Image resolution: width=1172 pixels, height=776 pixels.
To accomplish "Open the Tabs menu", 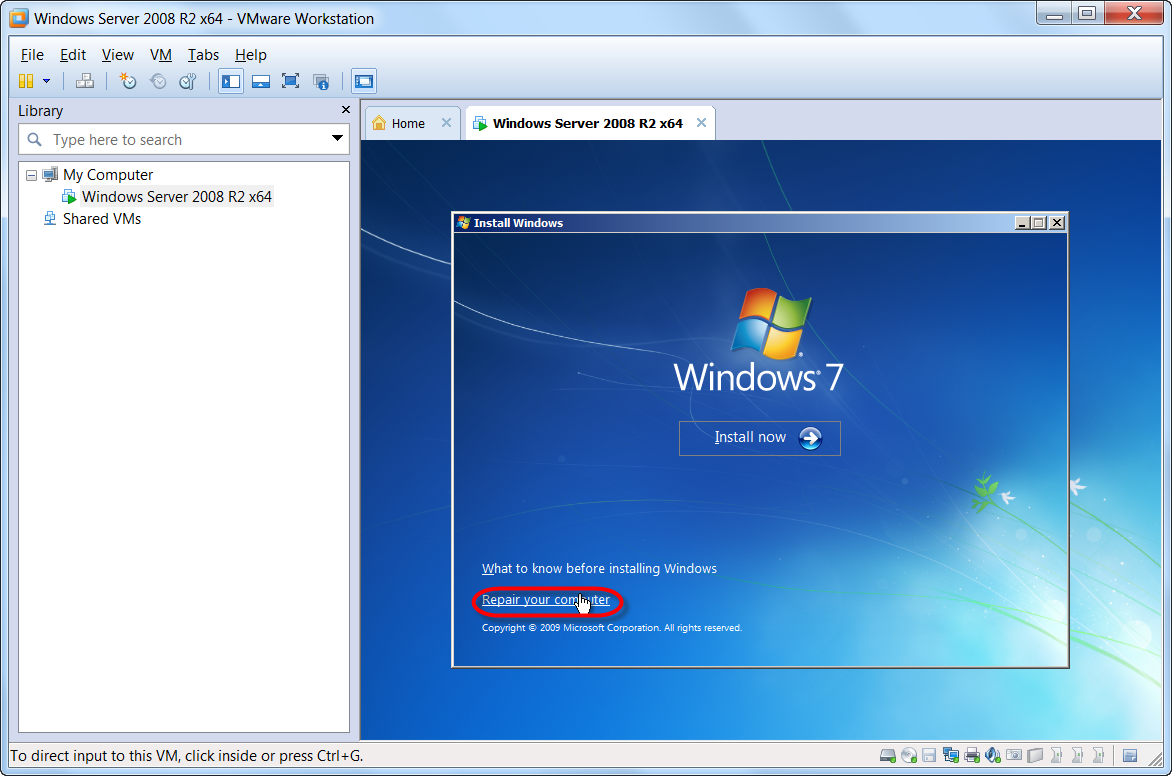I will [x=203, y=55].
